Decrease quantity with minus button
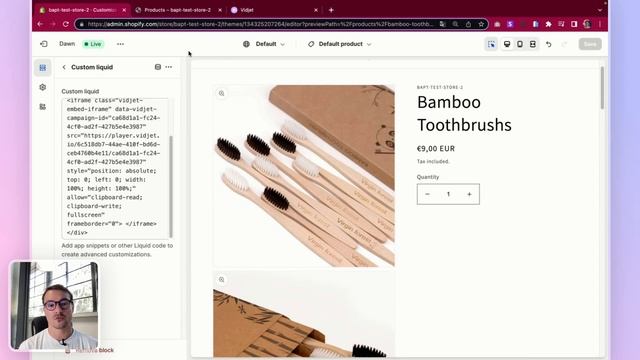Viewport: 640px width, 360px height. tap(427, 194)
